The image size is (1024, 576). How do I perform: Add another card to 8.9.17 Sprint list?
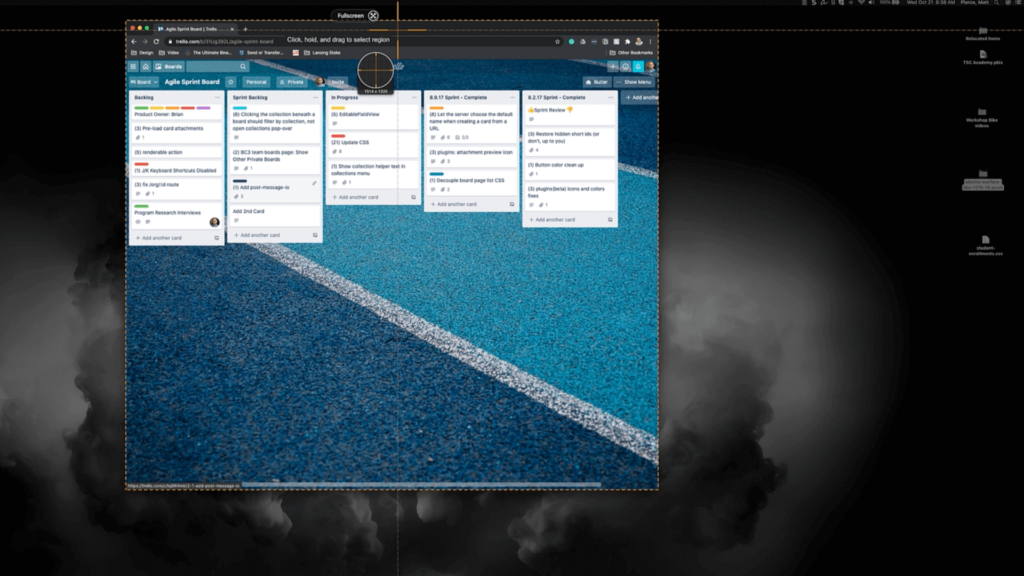(454, 204)
